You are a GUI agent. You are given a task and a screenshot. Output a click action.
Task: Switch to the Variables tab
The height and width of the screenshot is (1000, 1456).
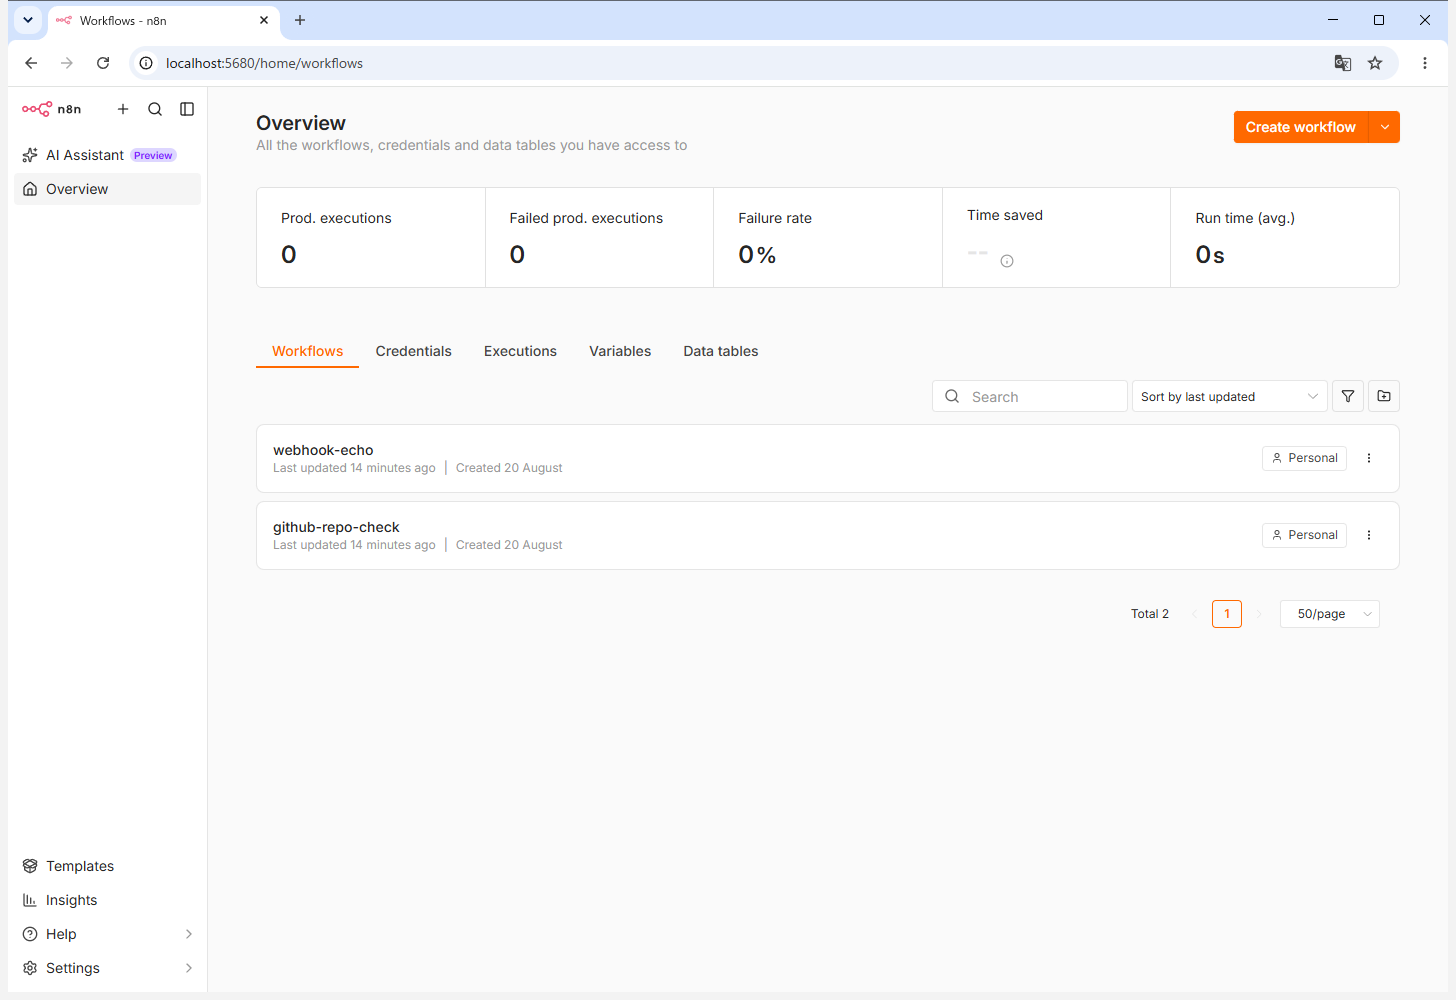[x=620, y=351]
